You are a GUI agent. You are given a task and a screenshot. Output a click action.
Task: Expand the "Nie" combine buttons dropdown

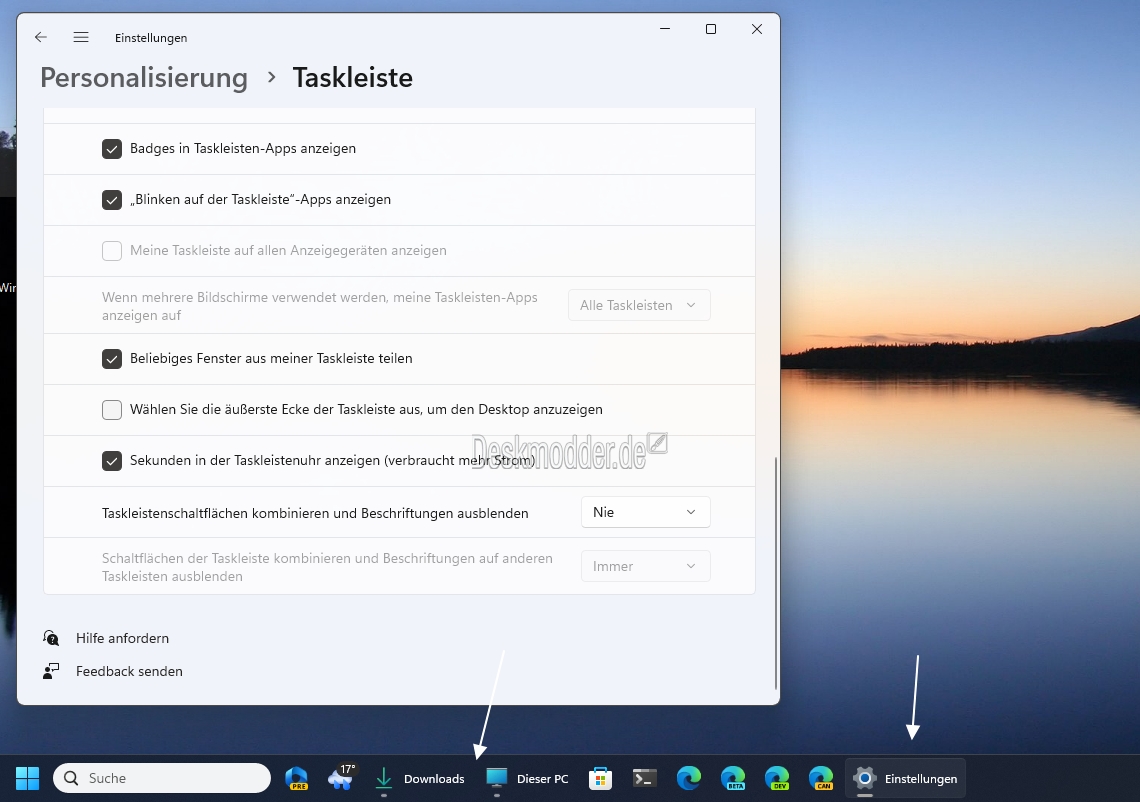point(645,512)
